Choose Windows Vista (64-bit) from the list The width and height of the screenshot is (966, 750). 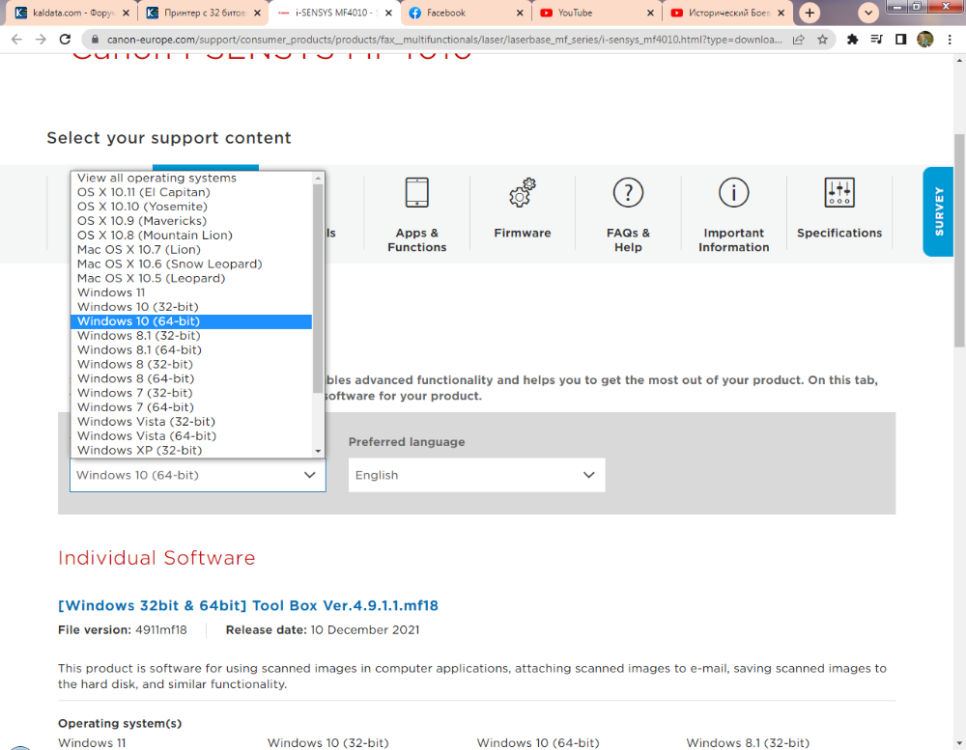[x=191, y=436]
